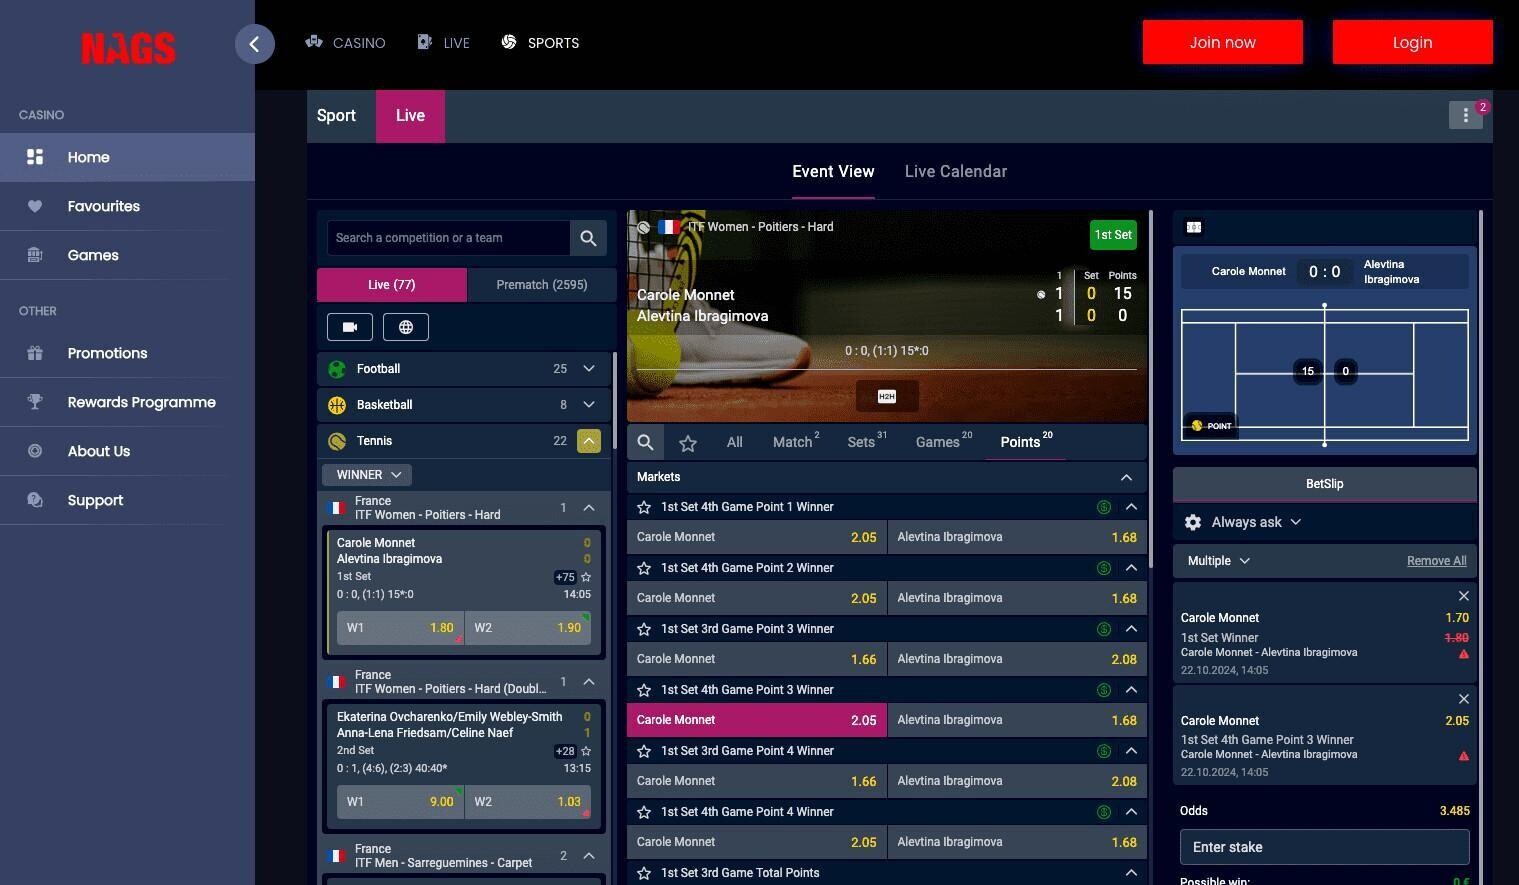Click the court view icon above the tennis court
1519x885 pixels.
click(x=1194, y=227)
